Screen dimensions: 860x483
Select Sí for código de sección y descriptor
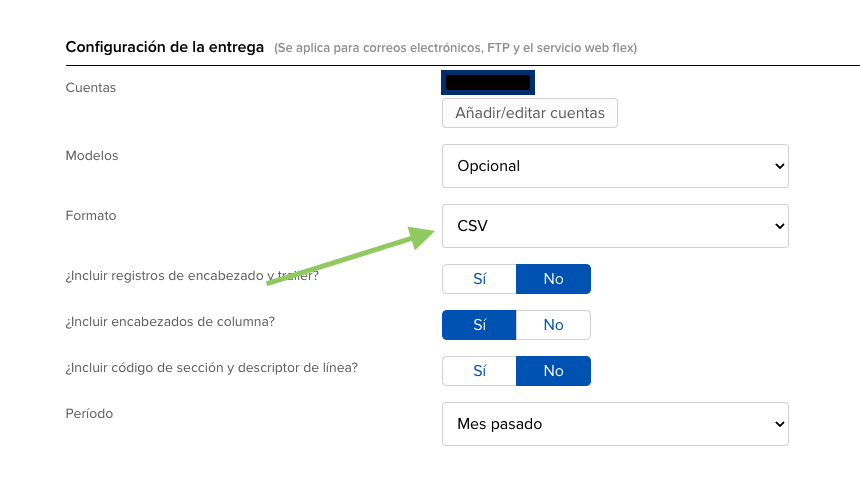(479, 371)
